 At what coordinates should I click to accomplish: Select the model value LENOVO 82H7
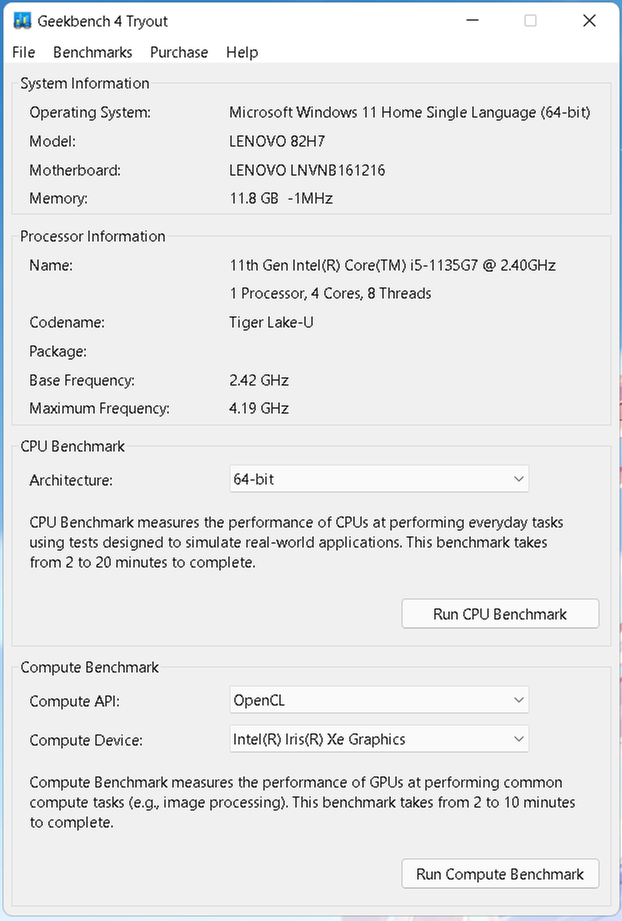pos(277,142)
